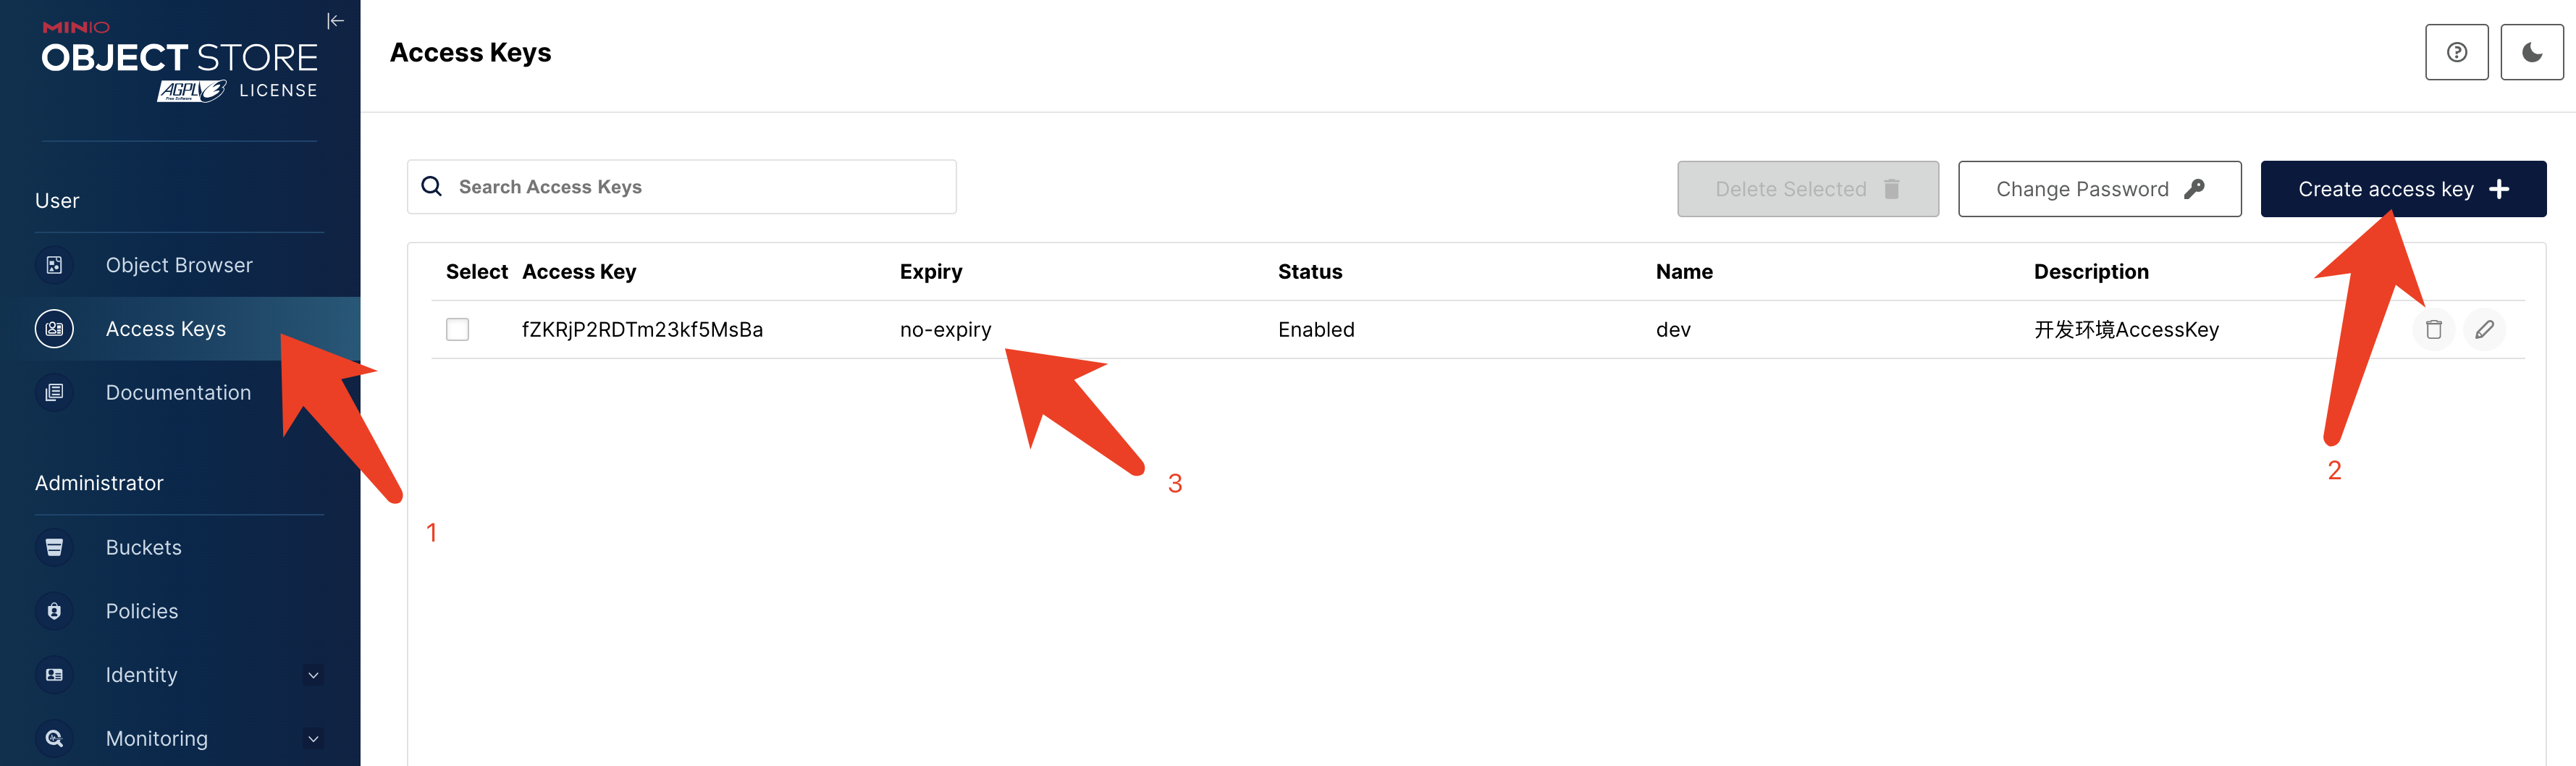Viewport: 2576px width, 766px height.
Task: Click the Expiry column header
Action: click(x=930, y=272)
